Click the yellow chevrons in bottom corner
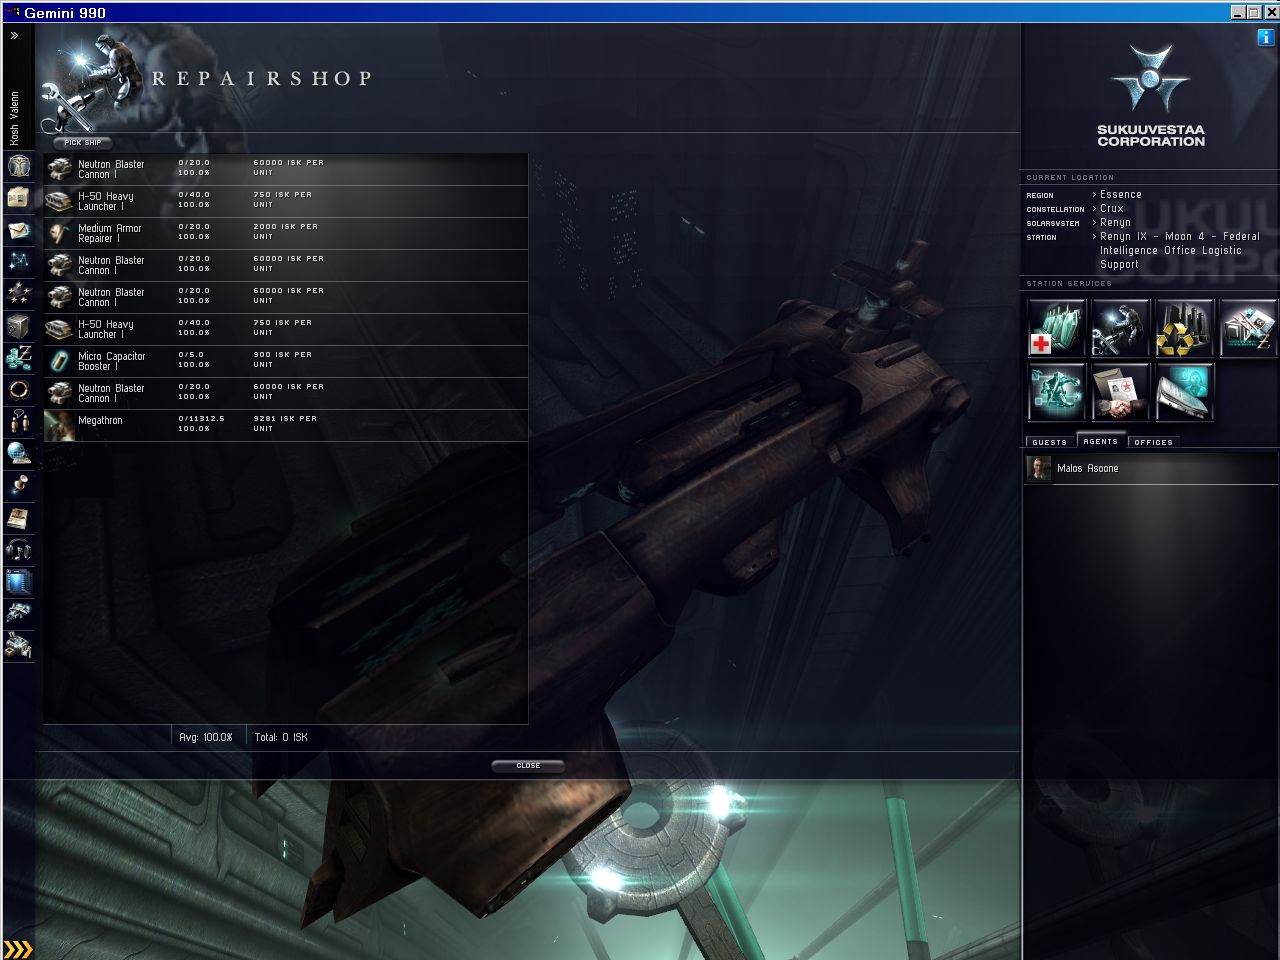Viewport: 1280px width, 960px height. [x=18, y=949]
